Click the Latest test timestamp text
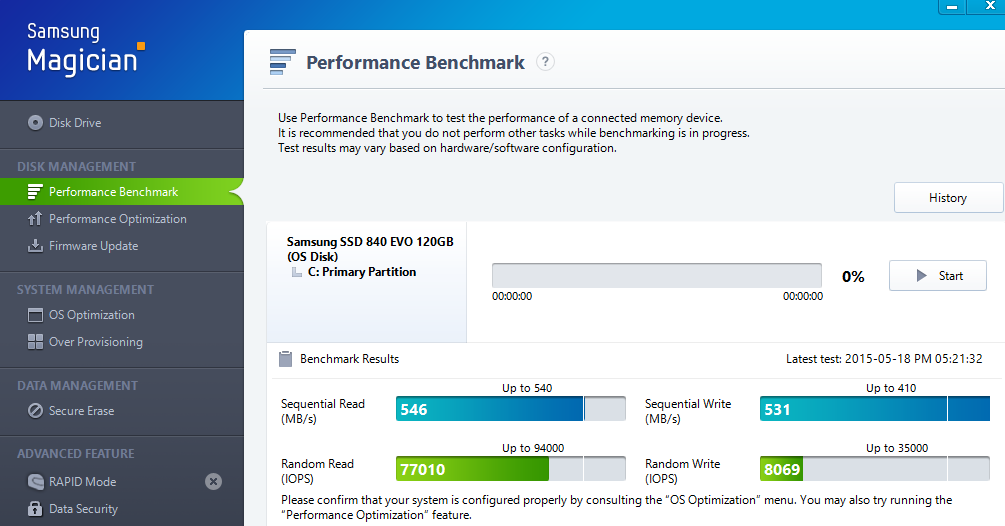The height and width of the screenshot is (526, 1005). point(884,359)
